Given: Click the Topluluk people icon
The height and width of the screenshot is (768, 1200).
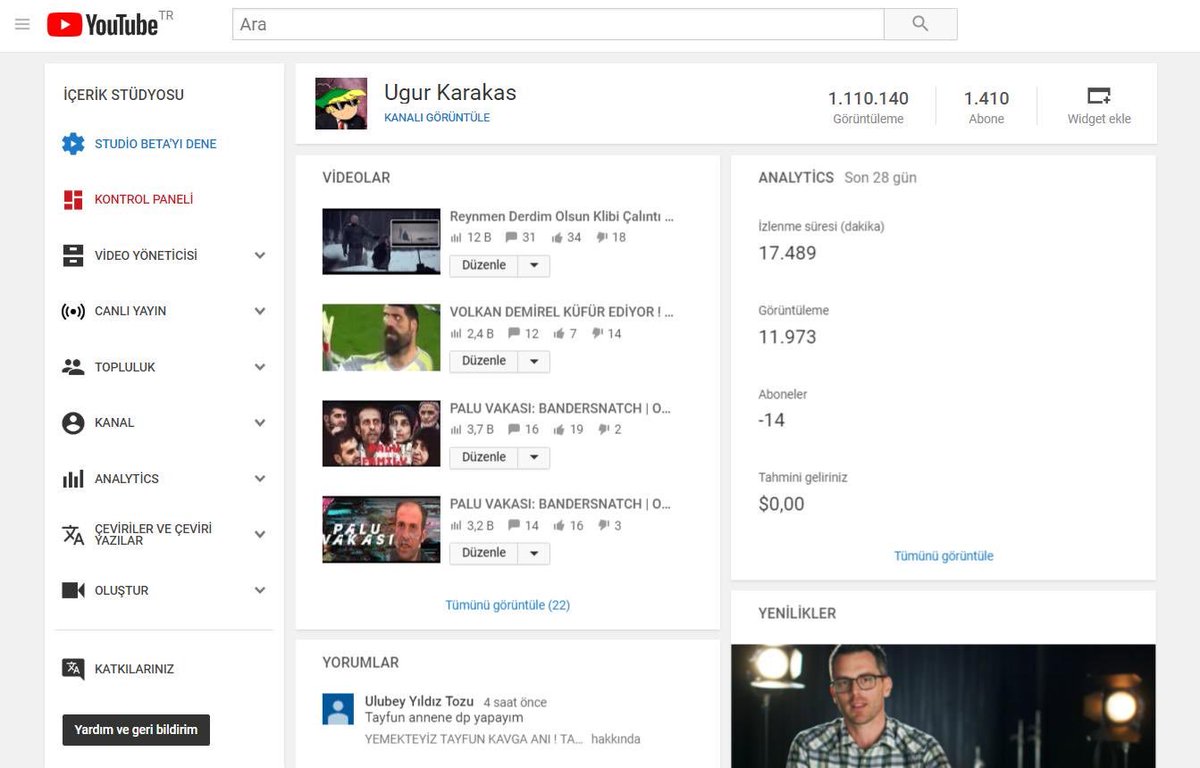Looking at the screenshot, I should pos(73,367).
